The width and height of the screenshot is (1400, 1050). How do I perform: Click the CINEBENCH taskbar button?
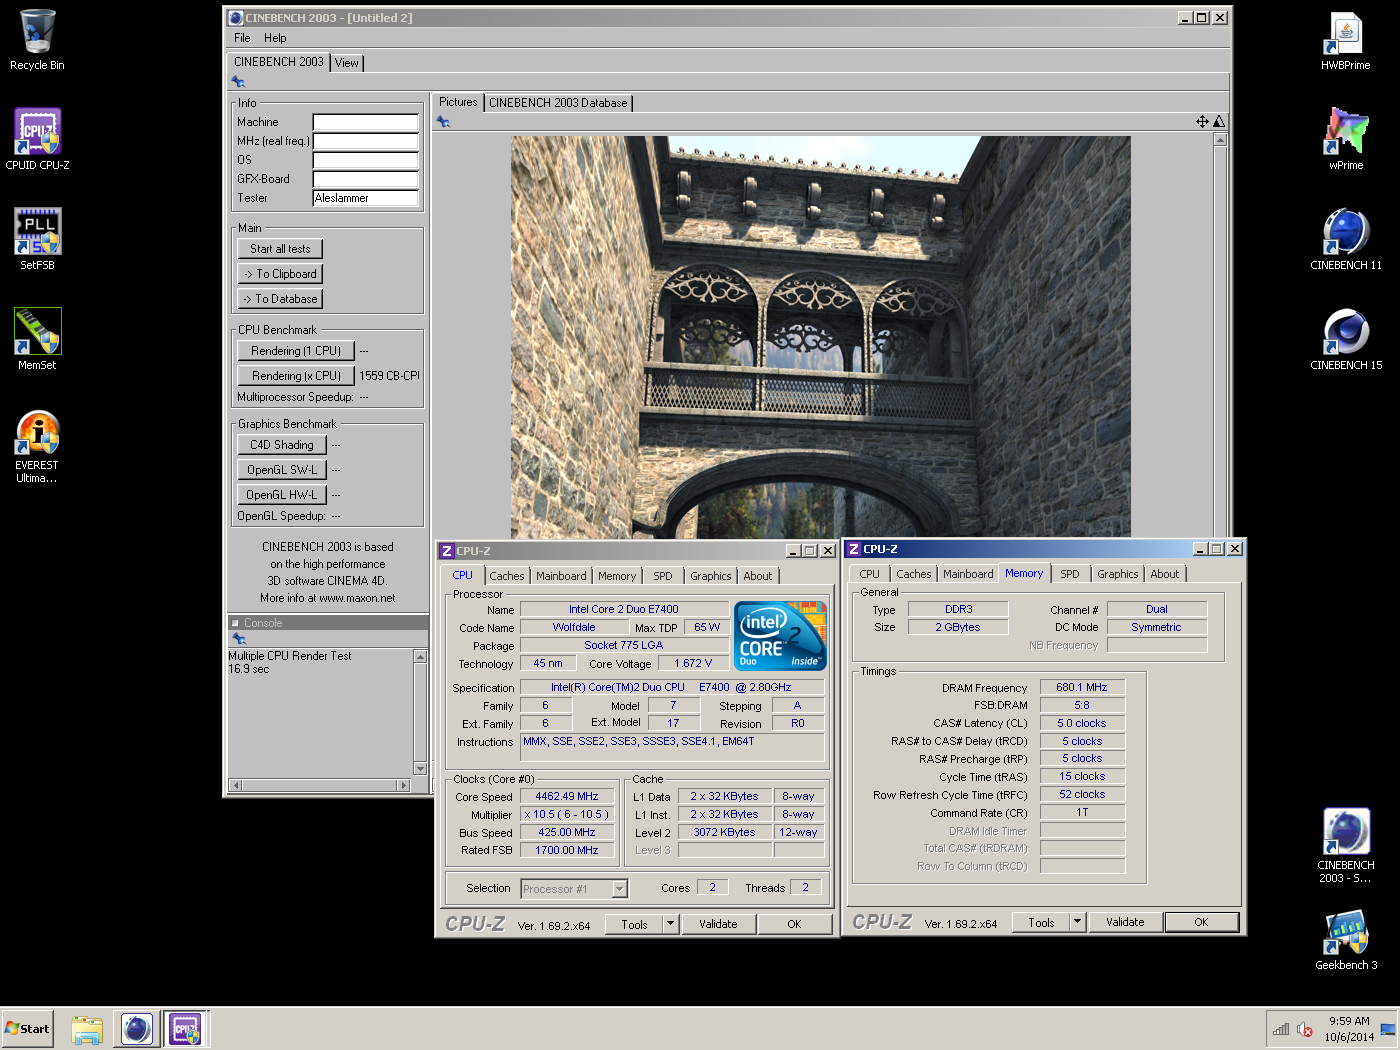(137, 1029)
